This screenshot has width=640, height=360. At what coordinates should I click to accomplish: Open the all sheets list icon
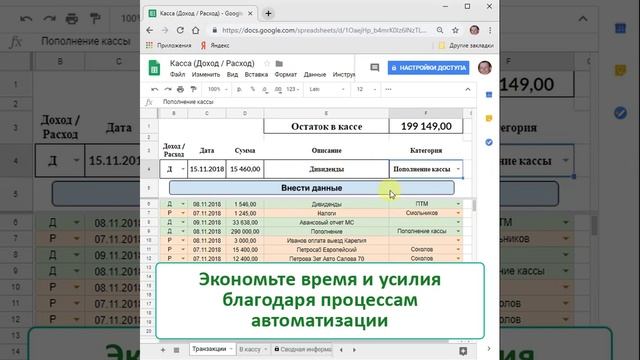coord(176,350)
